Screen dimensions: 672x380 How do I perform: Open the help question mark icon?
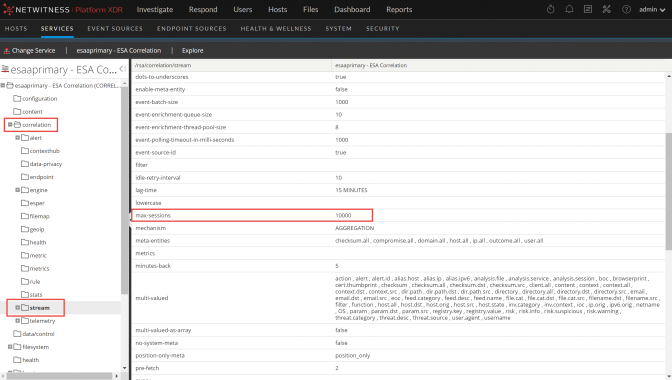pyautogui.click(x=626, y=9)
